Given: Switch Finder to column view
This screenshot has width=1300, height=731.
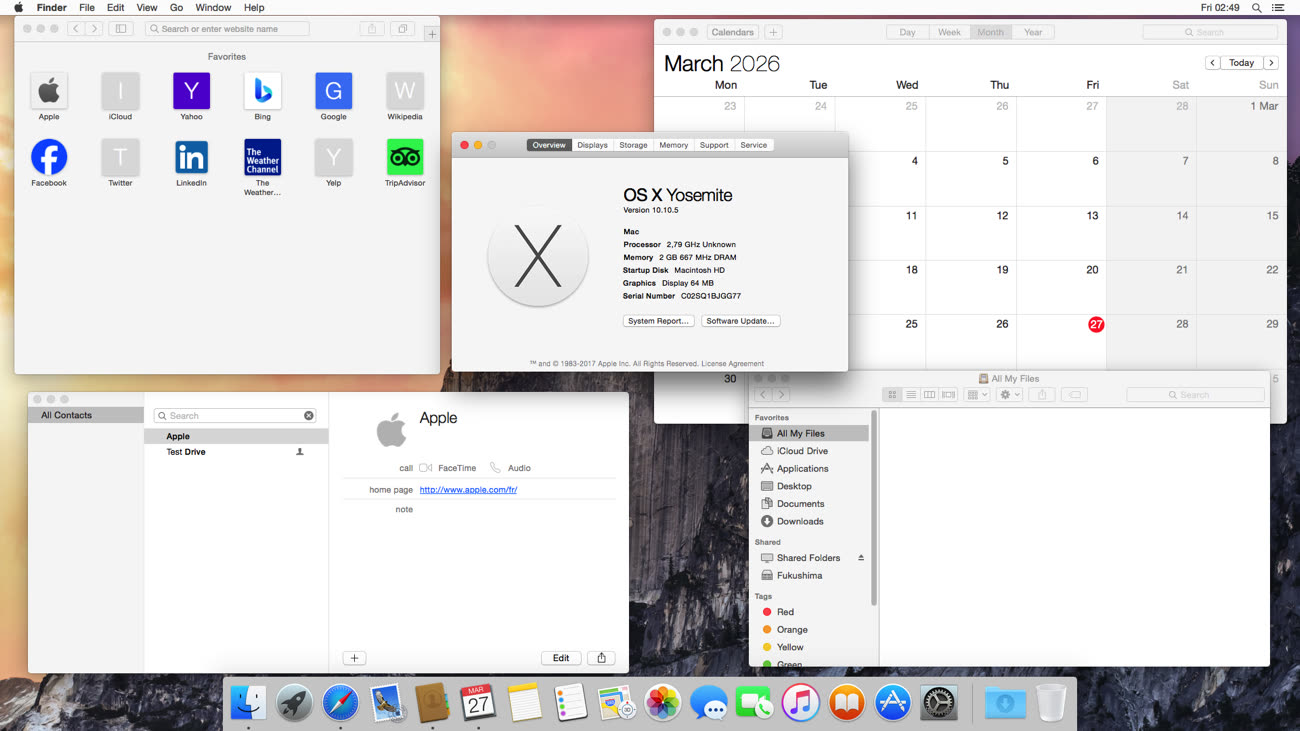Looking at the screenshot, I should [929, 395].
